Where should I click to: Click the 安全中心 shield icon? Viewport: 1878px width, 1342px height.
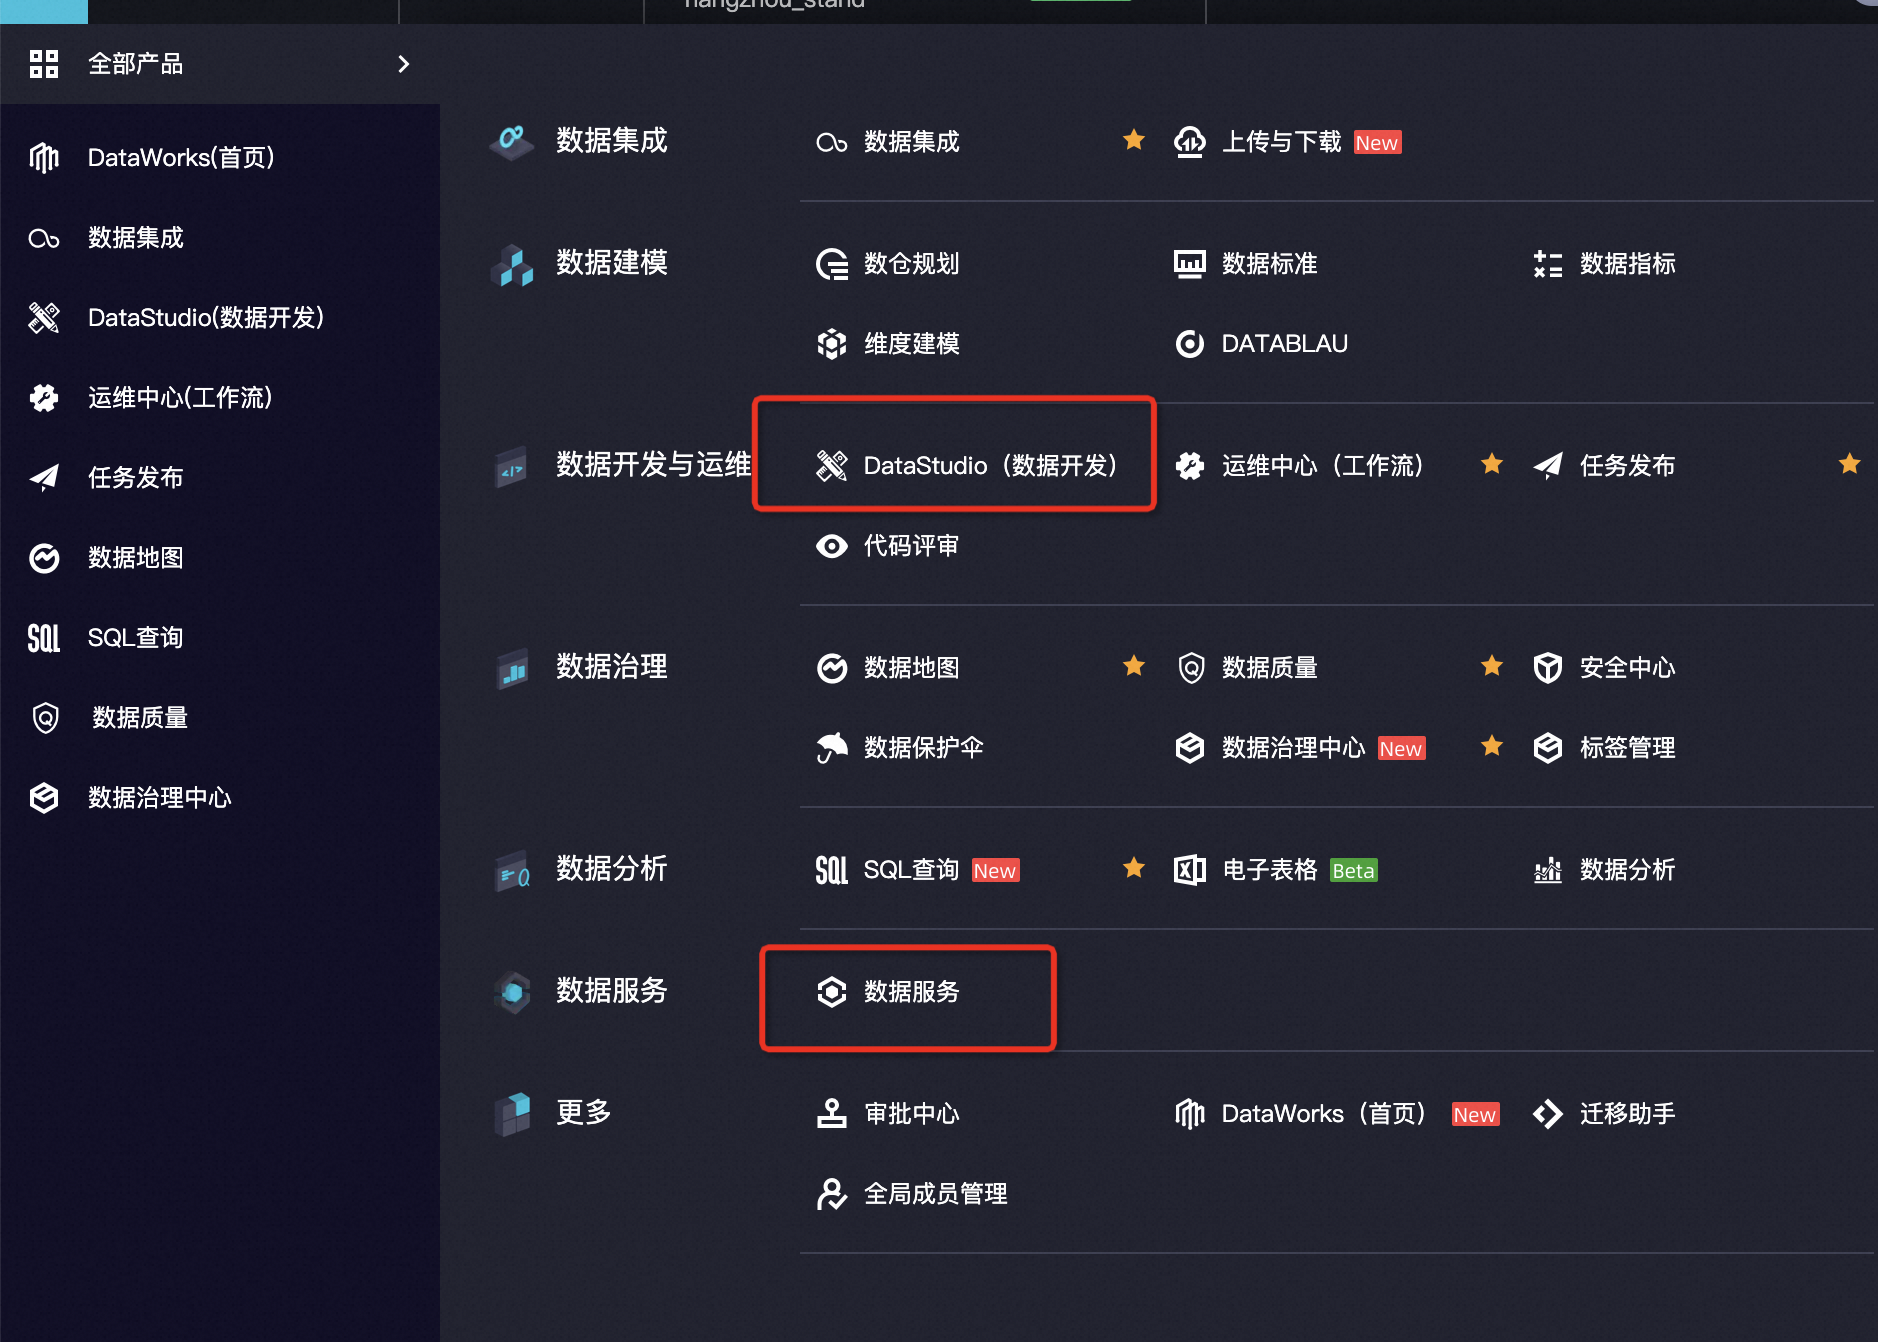tap(1548, 668)
